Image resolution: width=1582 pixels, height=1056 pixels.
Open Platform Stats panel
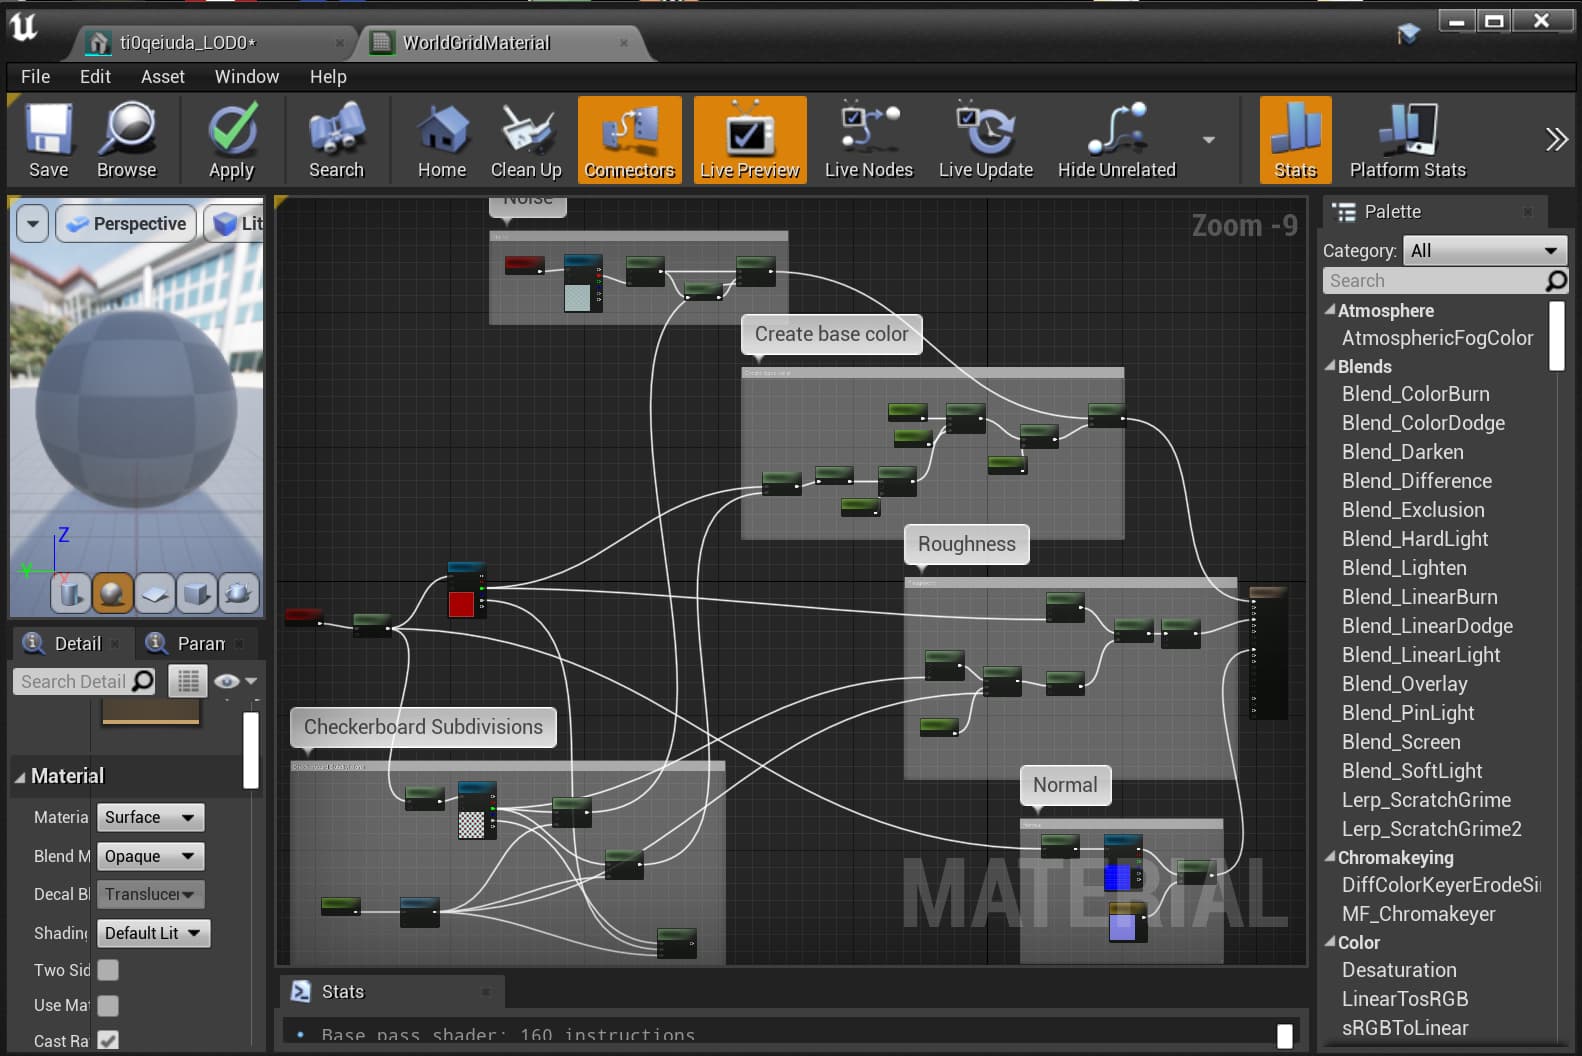[1407, 140]
